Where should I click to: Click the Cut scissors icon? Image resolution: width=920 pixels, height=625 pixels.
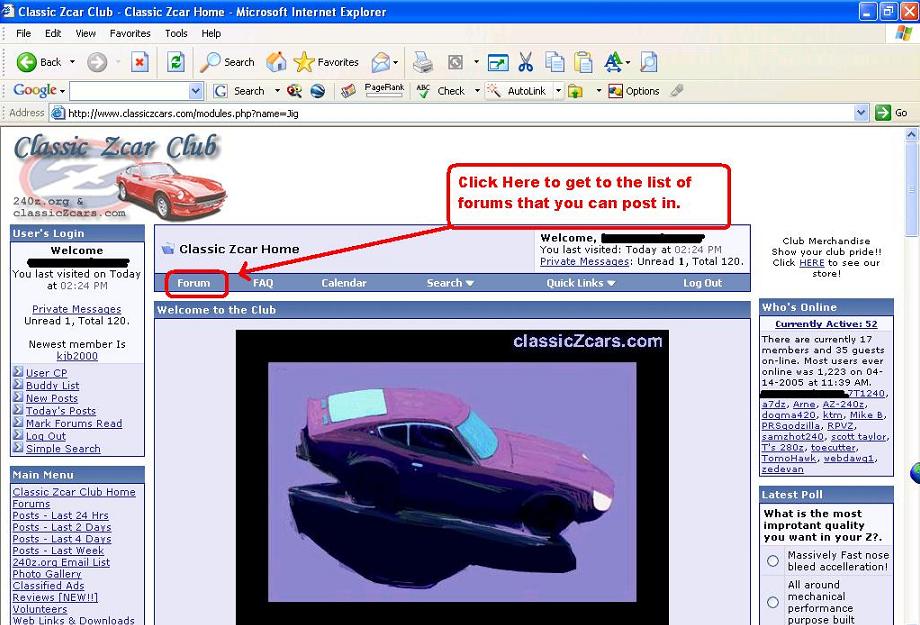pos(526,62)
